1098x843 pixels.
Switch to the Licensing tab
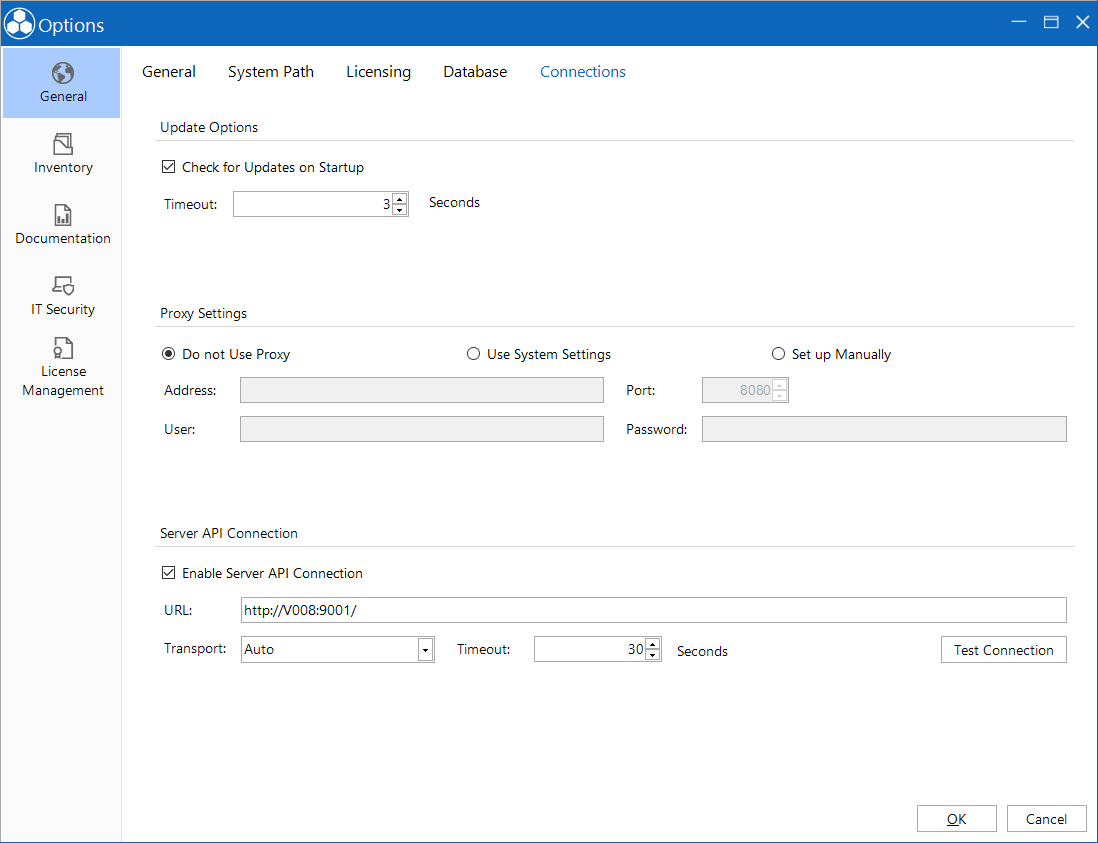click(x=378, y=72)
